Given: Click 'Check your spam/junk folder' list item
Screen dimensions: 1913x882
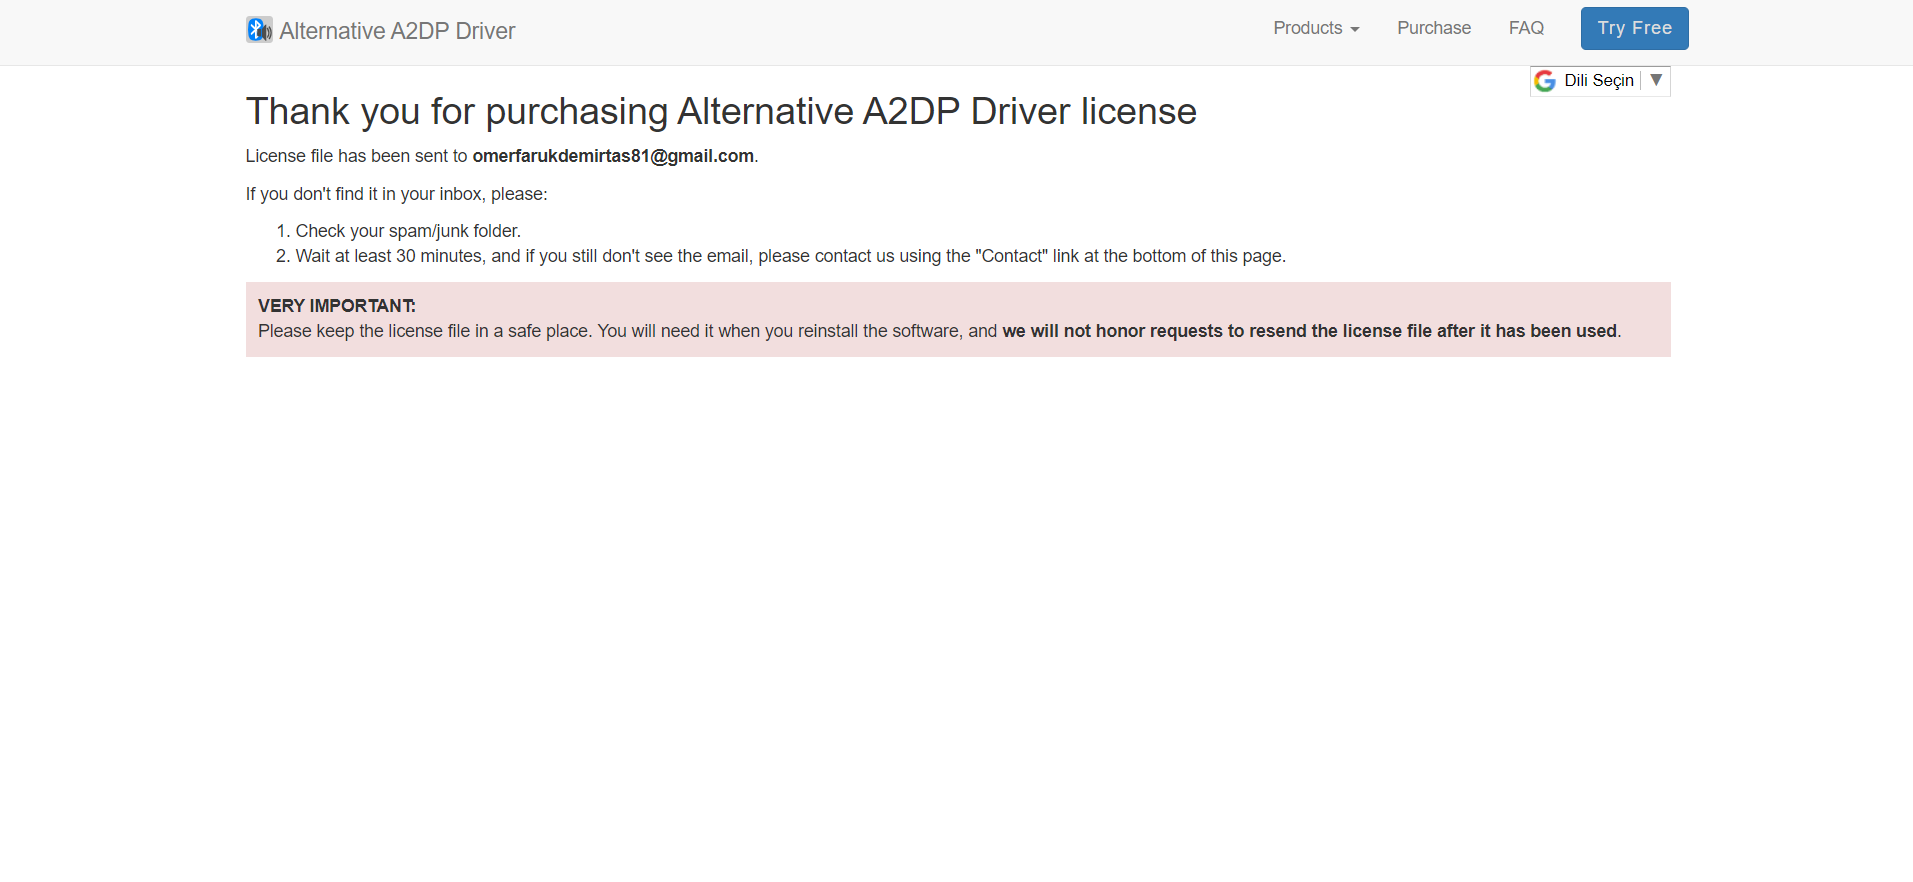Looking at the screenshot, I should (x=408, y=231).
